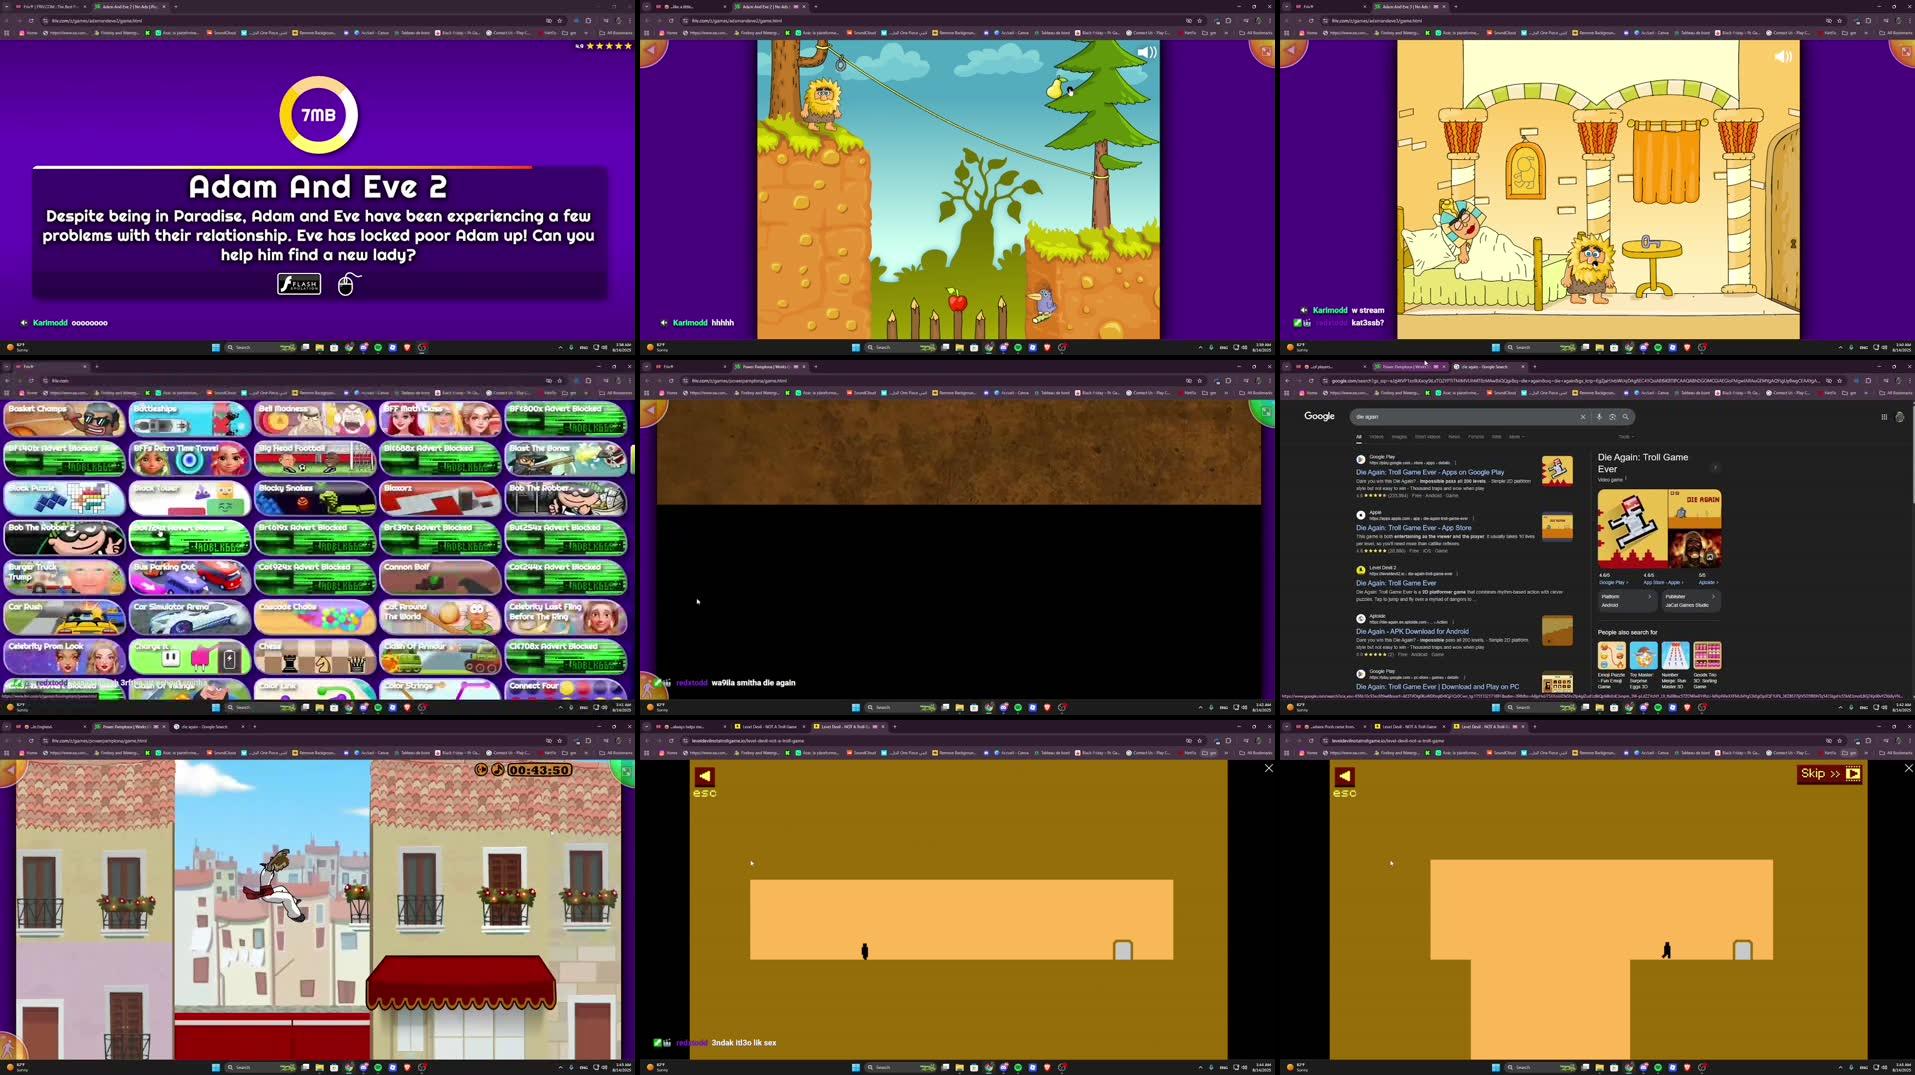Click the green fullscreen corner on the Pamplona loading screen
The height and width of the screenshot is (1075, 1915).
[1265, 411]
